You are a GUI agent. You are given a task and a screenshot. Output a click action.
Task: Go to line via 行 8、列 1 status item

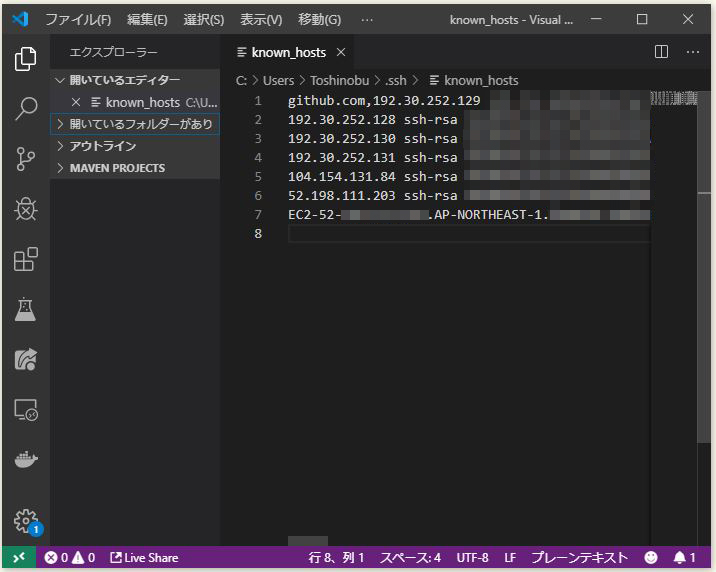click(336, 557)
